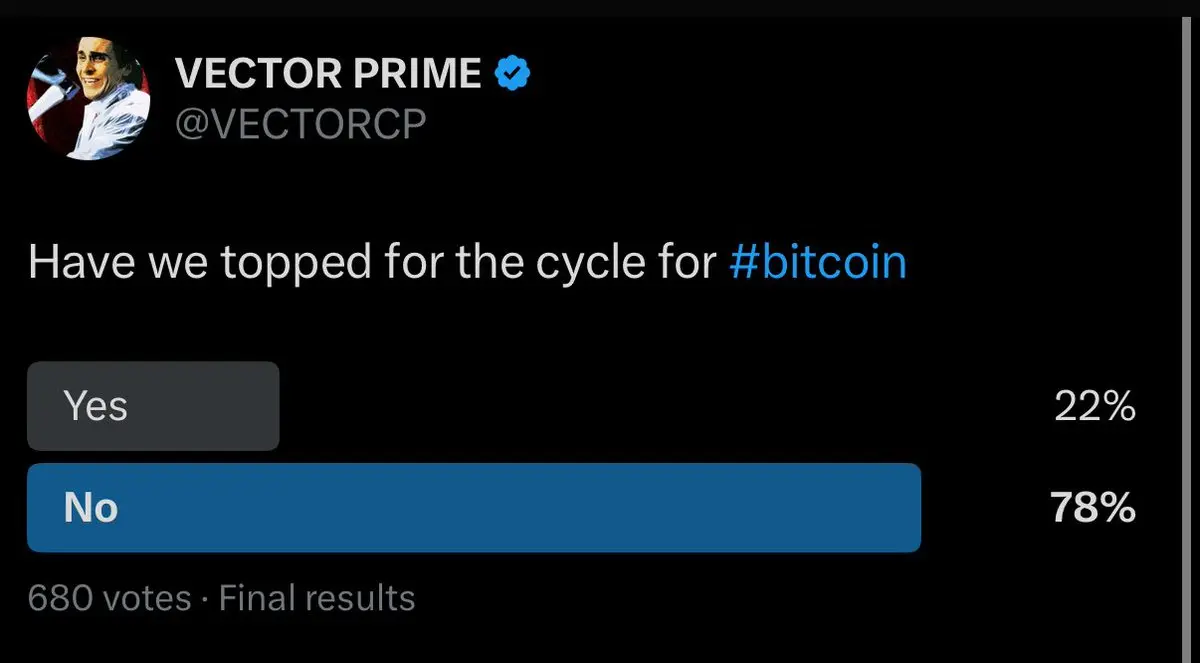Open the VECTOR PRIME display name
1200x663 pixels.
point(329,75)
